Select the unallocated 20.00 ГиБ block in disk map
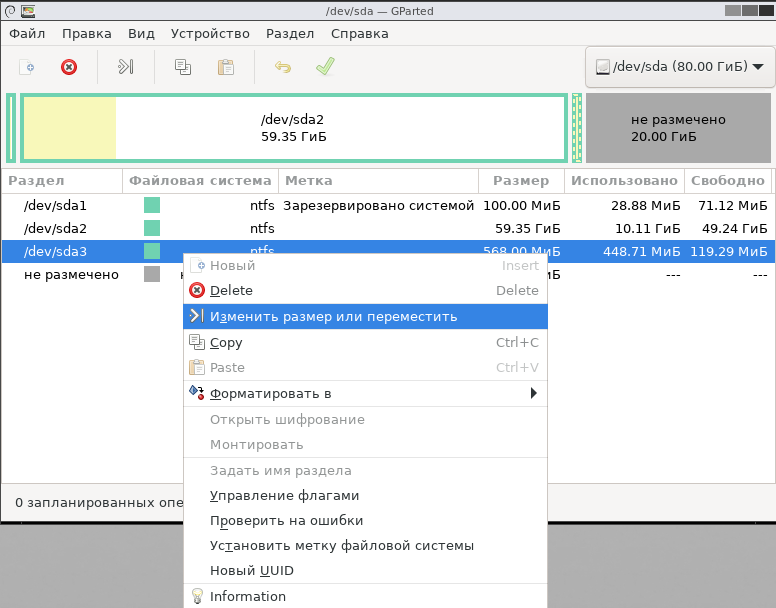Image resolution: width=776 pixels, height=608 pixels. coord(678,128)
